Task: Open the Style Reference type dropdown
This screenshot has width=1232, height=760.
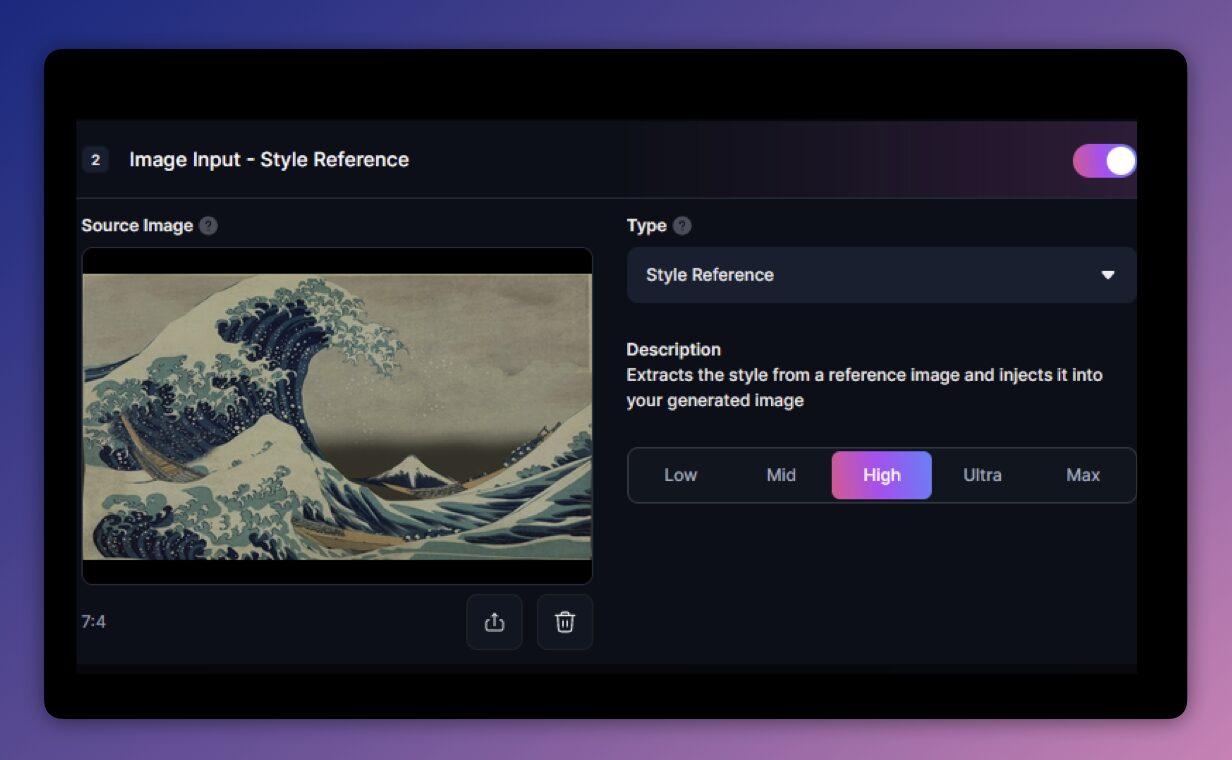Action: (881, 274)
